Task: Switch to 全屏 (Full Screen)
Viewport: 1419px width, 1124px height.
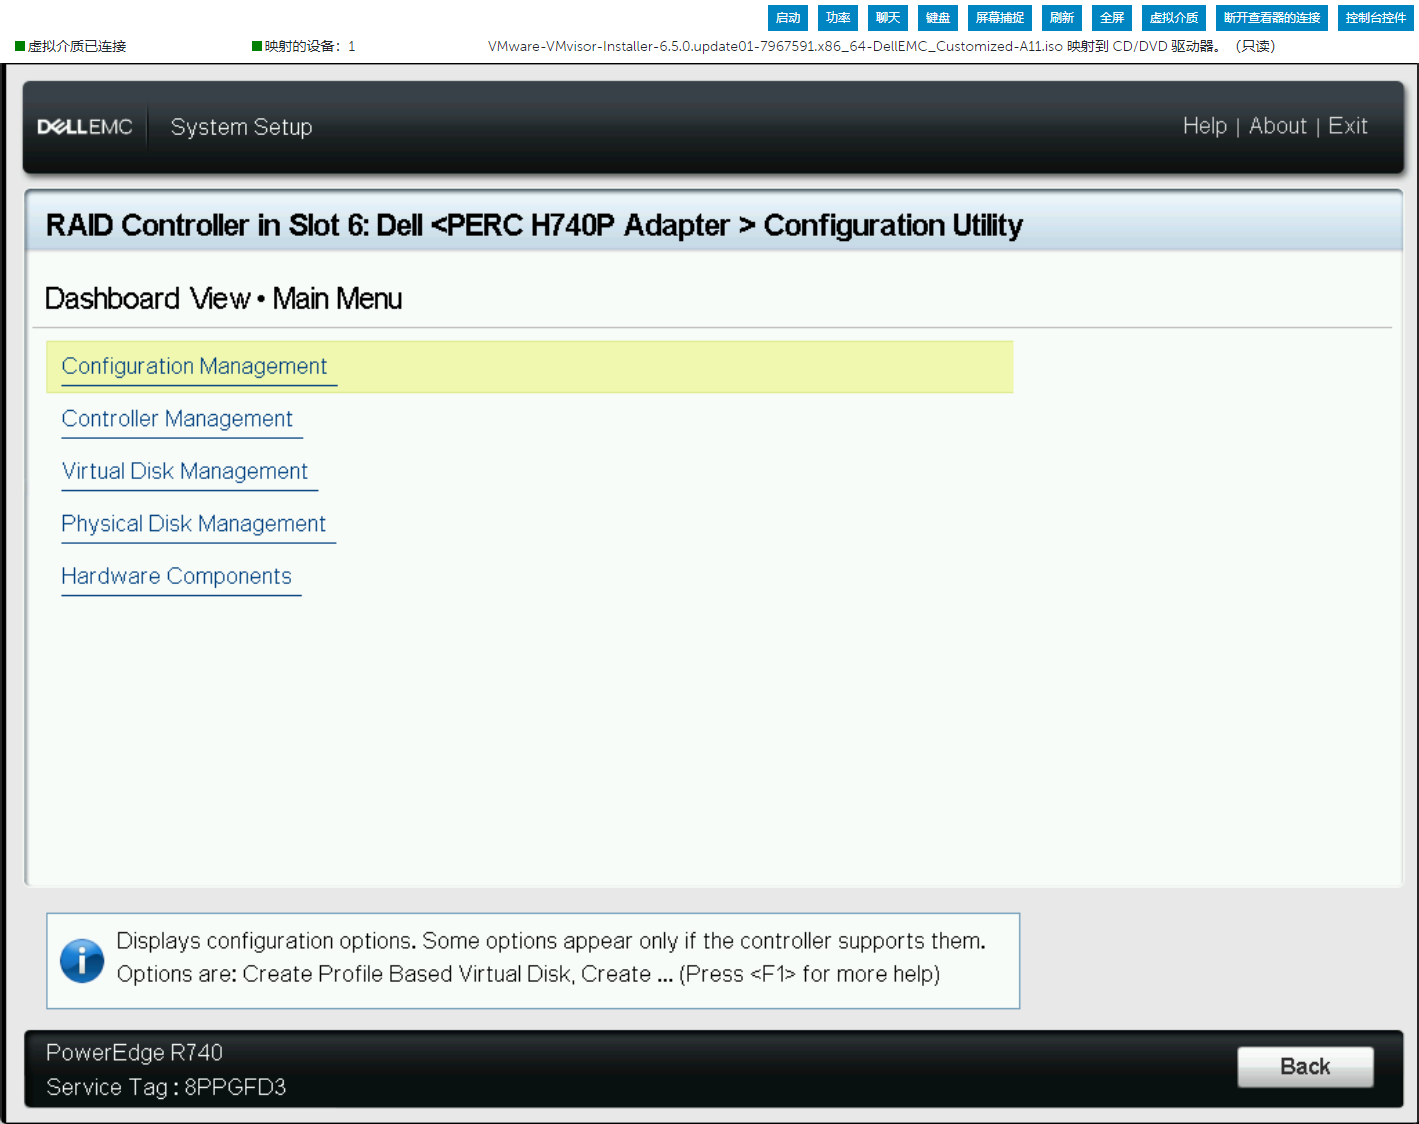Action: [1112, 17]
